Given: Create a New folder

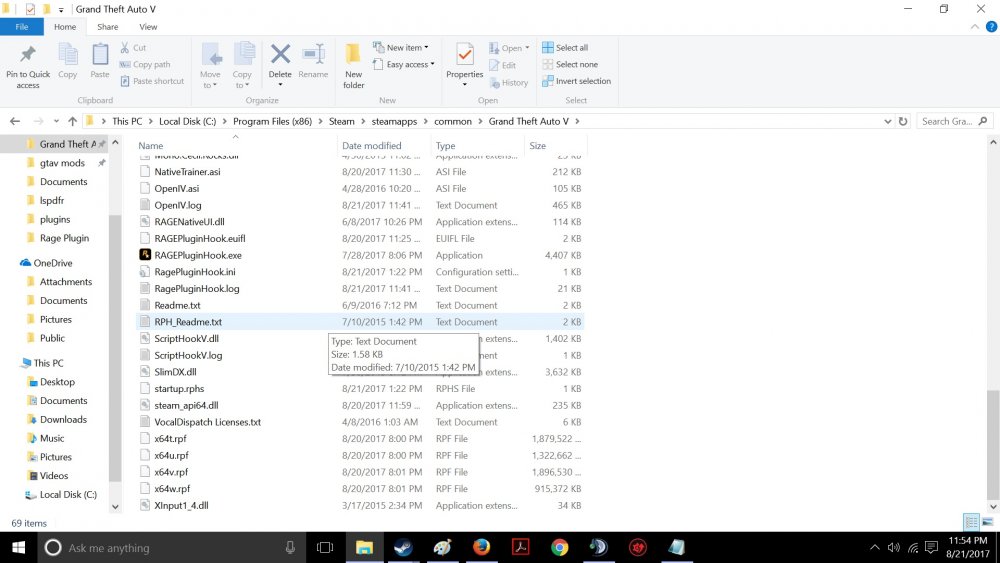Looking at the screenshot, I should click(353, 66).
